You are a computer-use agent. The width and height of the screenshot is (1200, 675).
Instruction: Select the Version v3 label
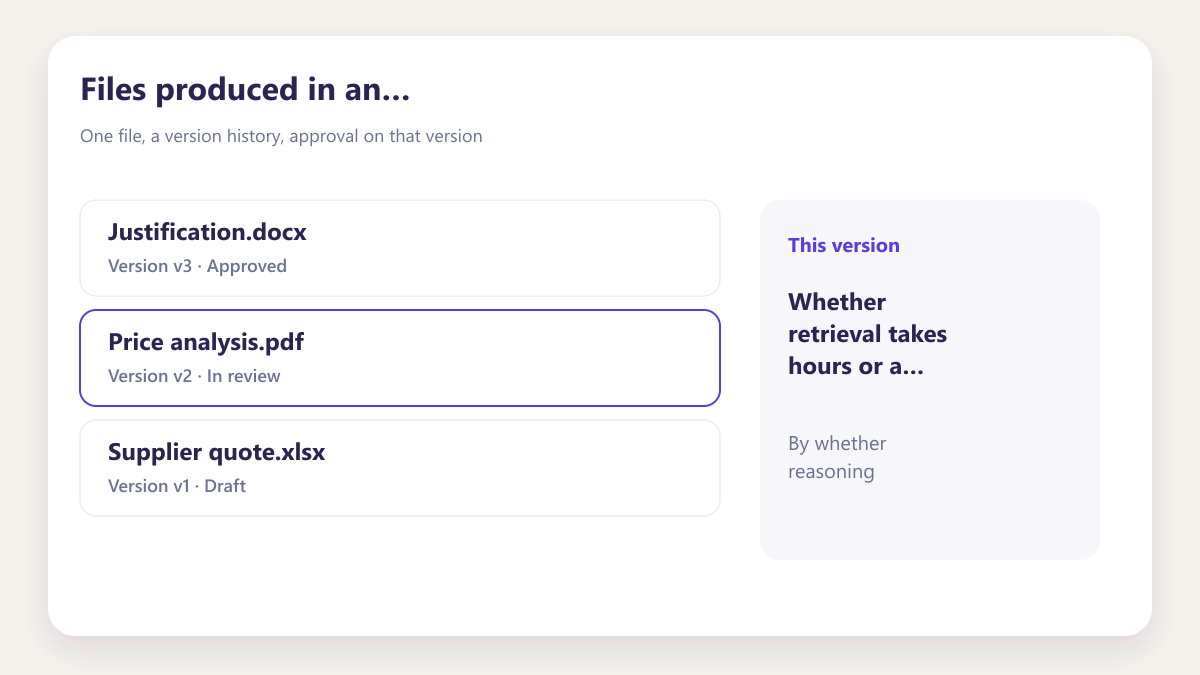point(150,266)
